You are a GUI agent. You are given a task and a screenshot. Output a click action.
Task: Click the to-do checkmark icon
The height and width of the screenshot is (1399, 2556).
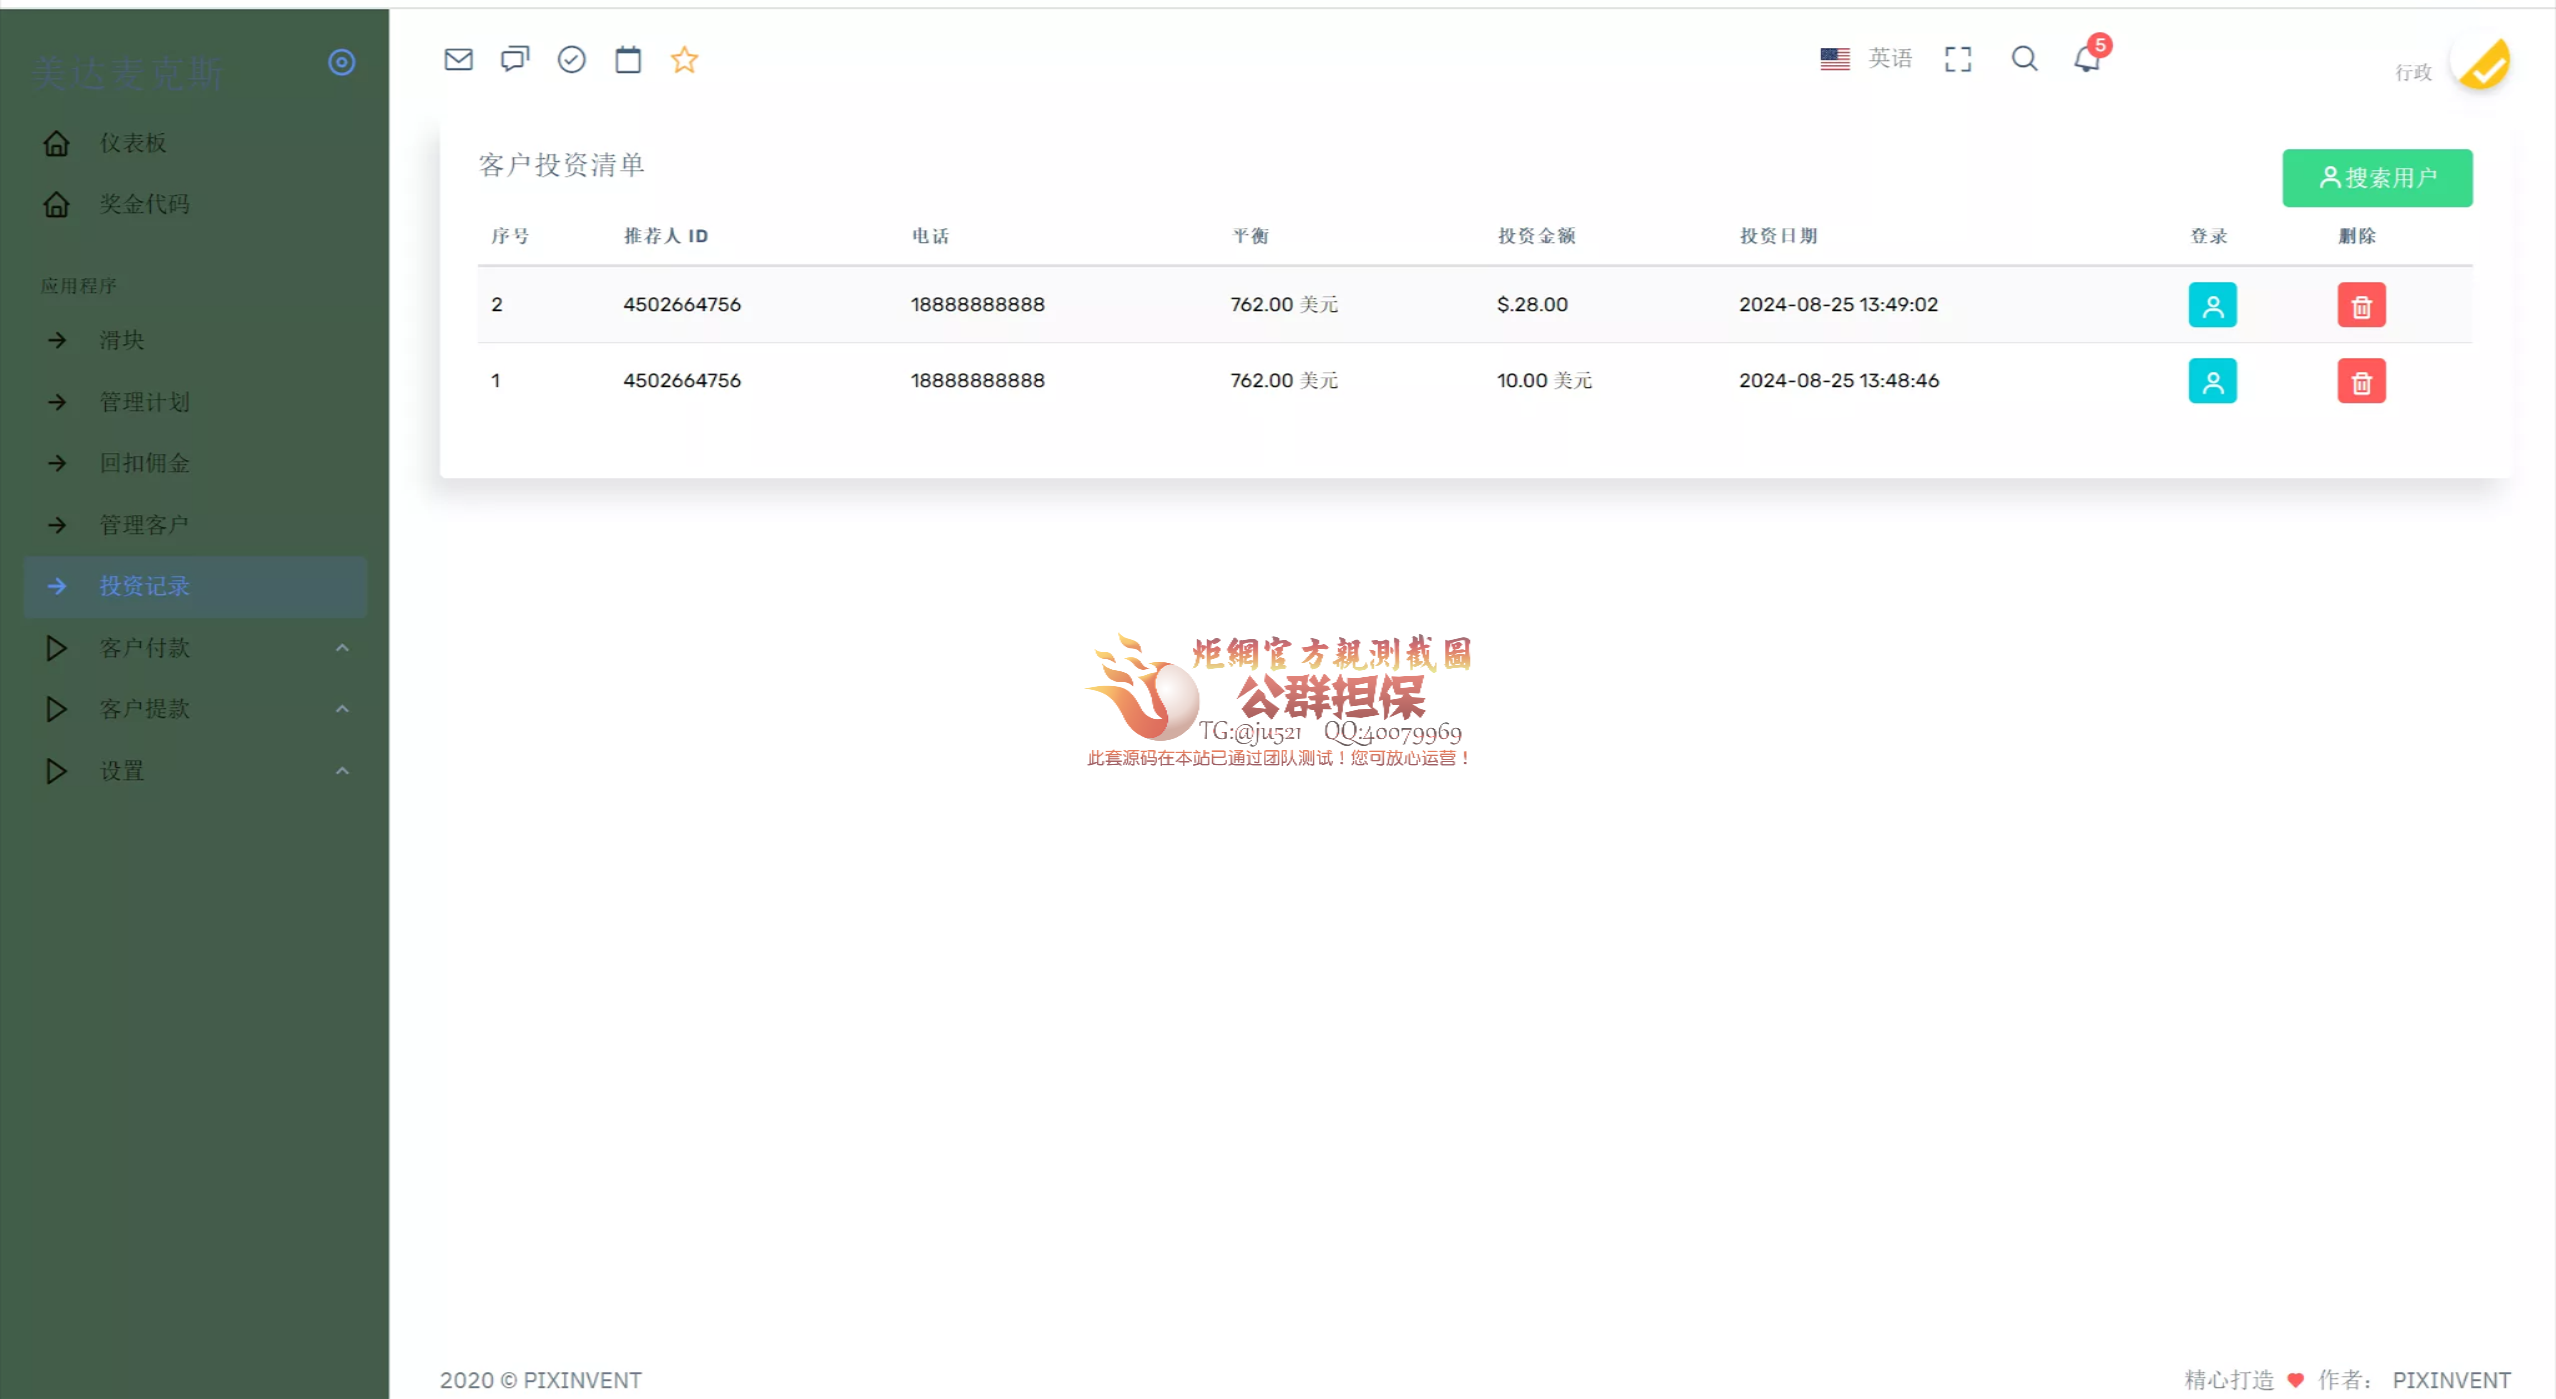coord(571,59)
